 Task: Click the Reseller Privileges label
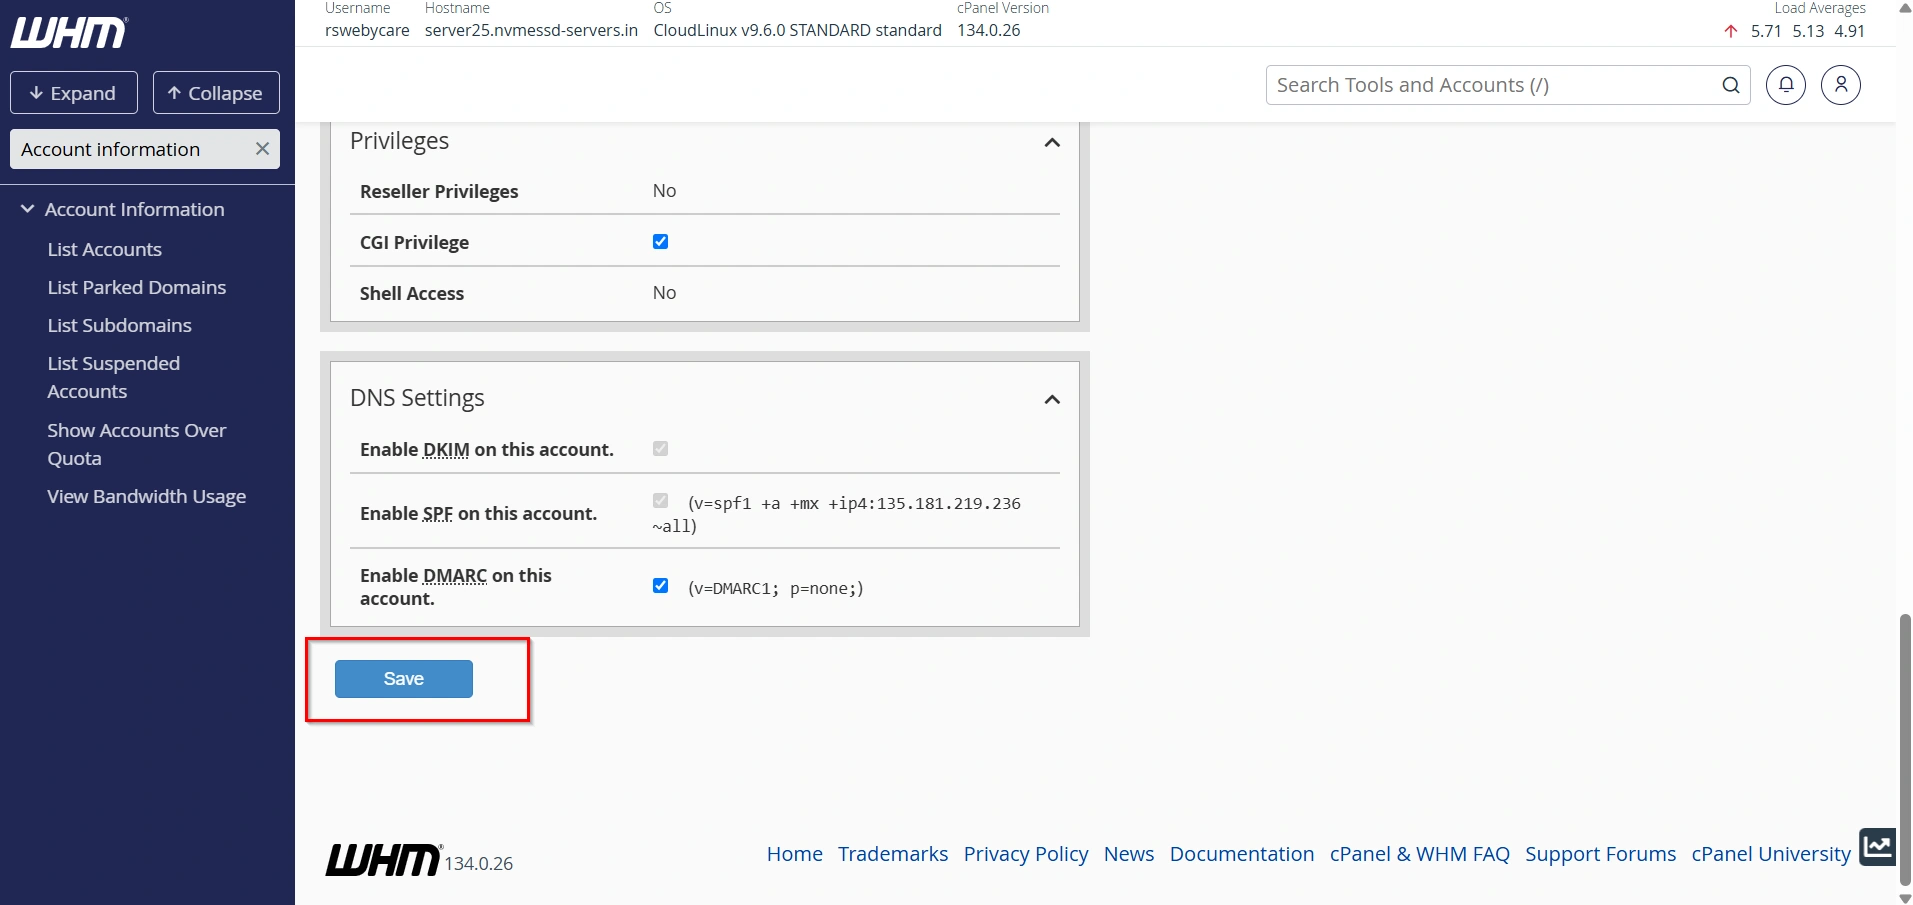click(x=439, y=191)
